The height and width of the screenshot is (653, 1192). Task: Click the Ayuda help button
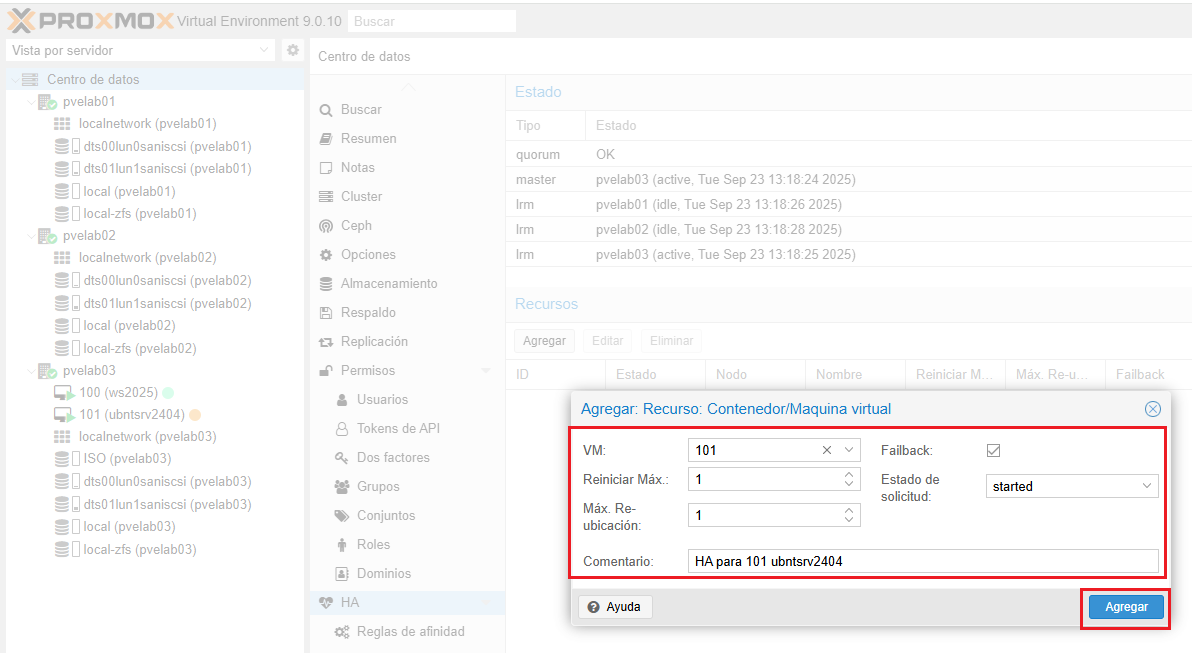[x=615, y=607]
